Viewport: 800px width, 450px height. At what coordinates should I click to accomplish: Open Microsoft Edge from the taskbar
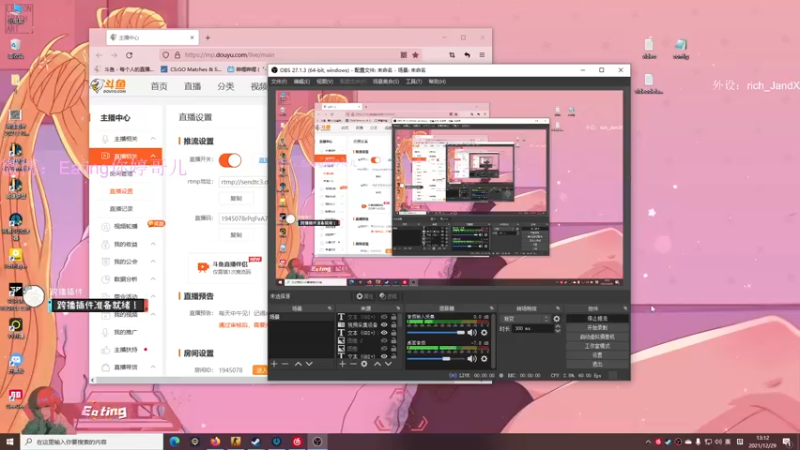click(x=174, y=441)
